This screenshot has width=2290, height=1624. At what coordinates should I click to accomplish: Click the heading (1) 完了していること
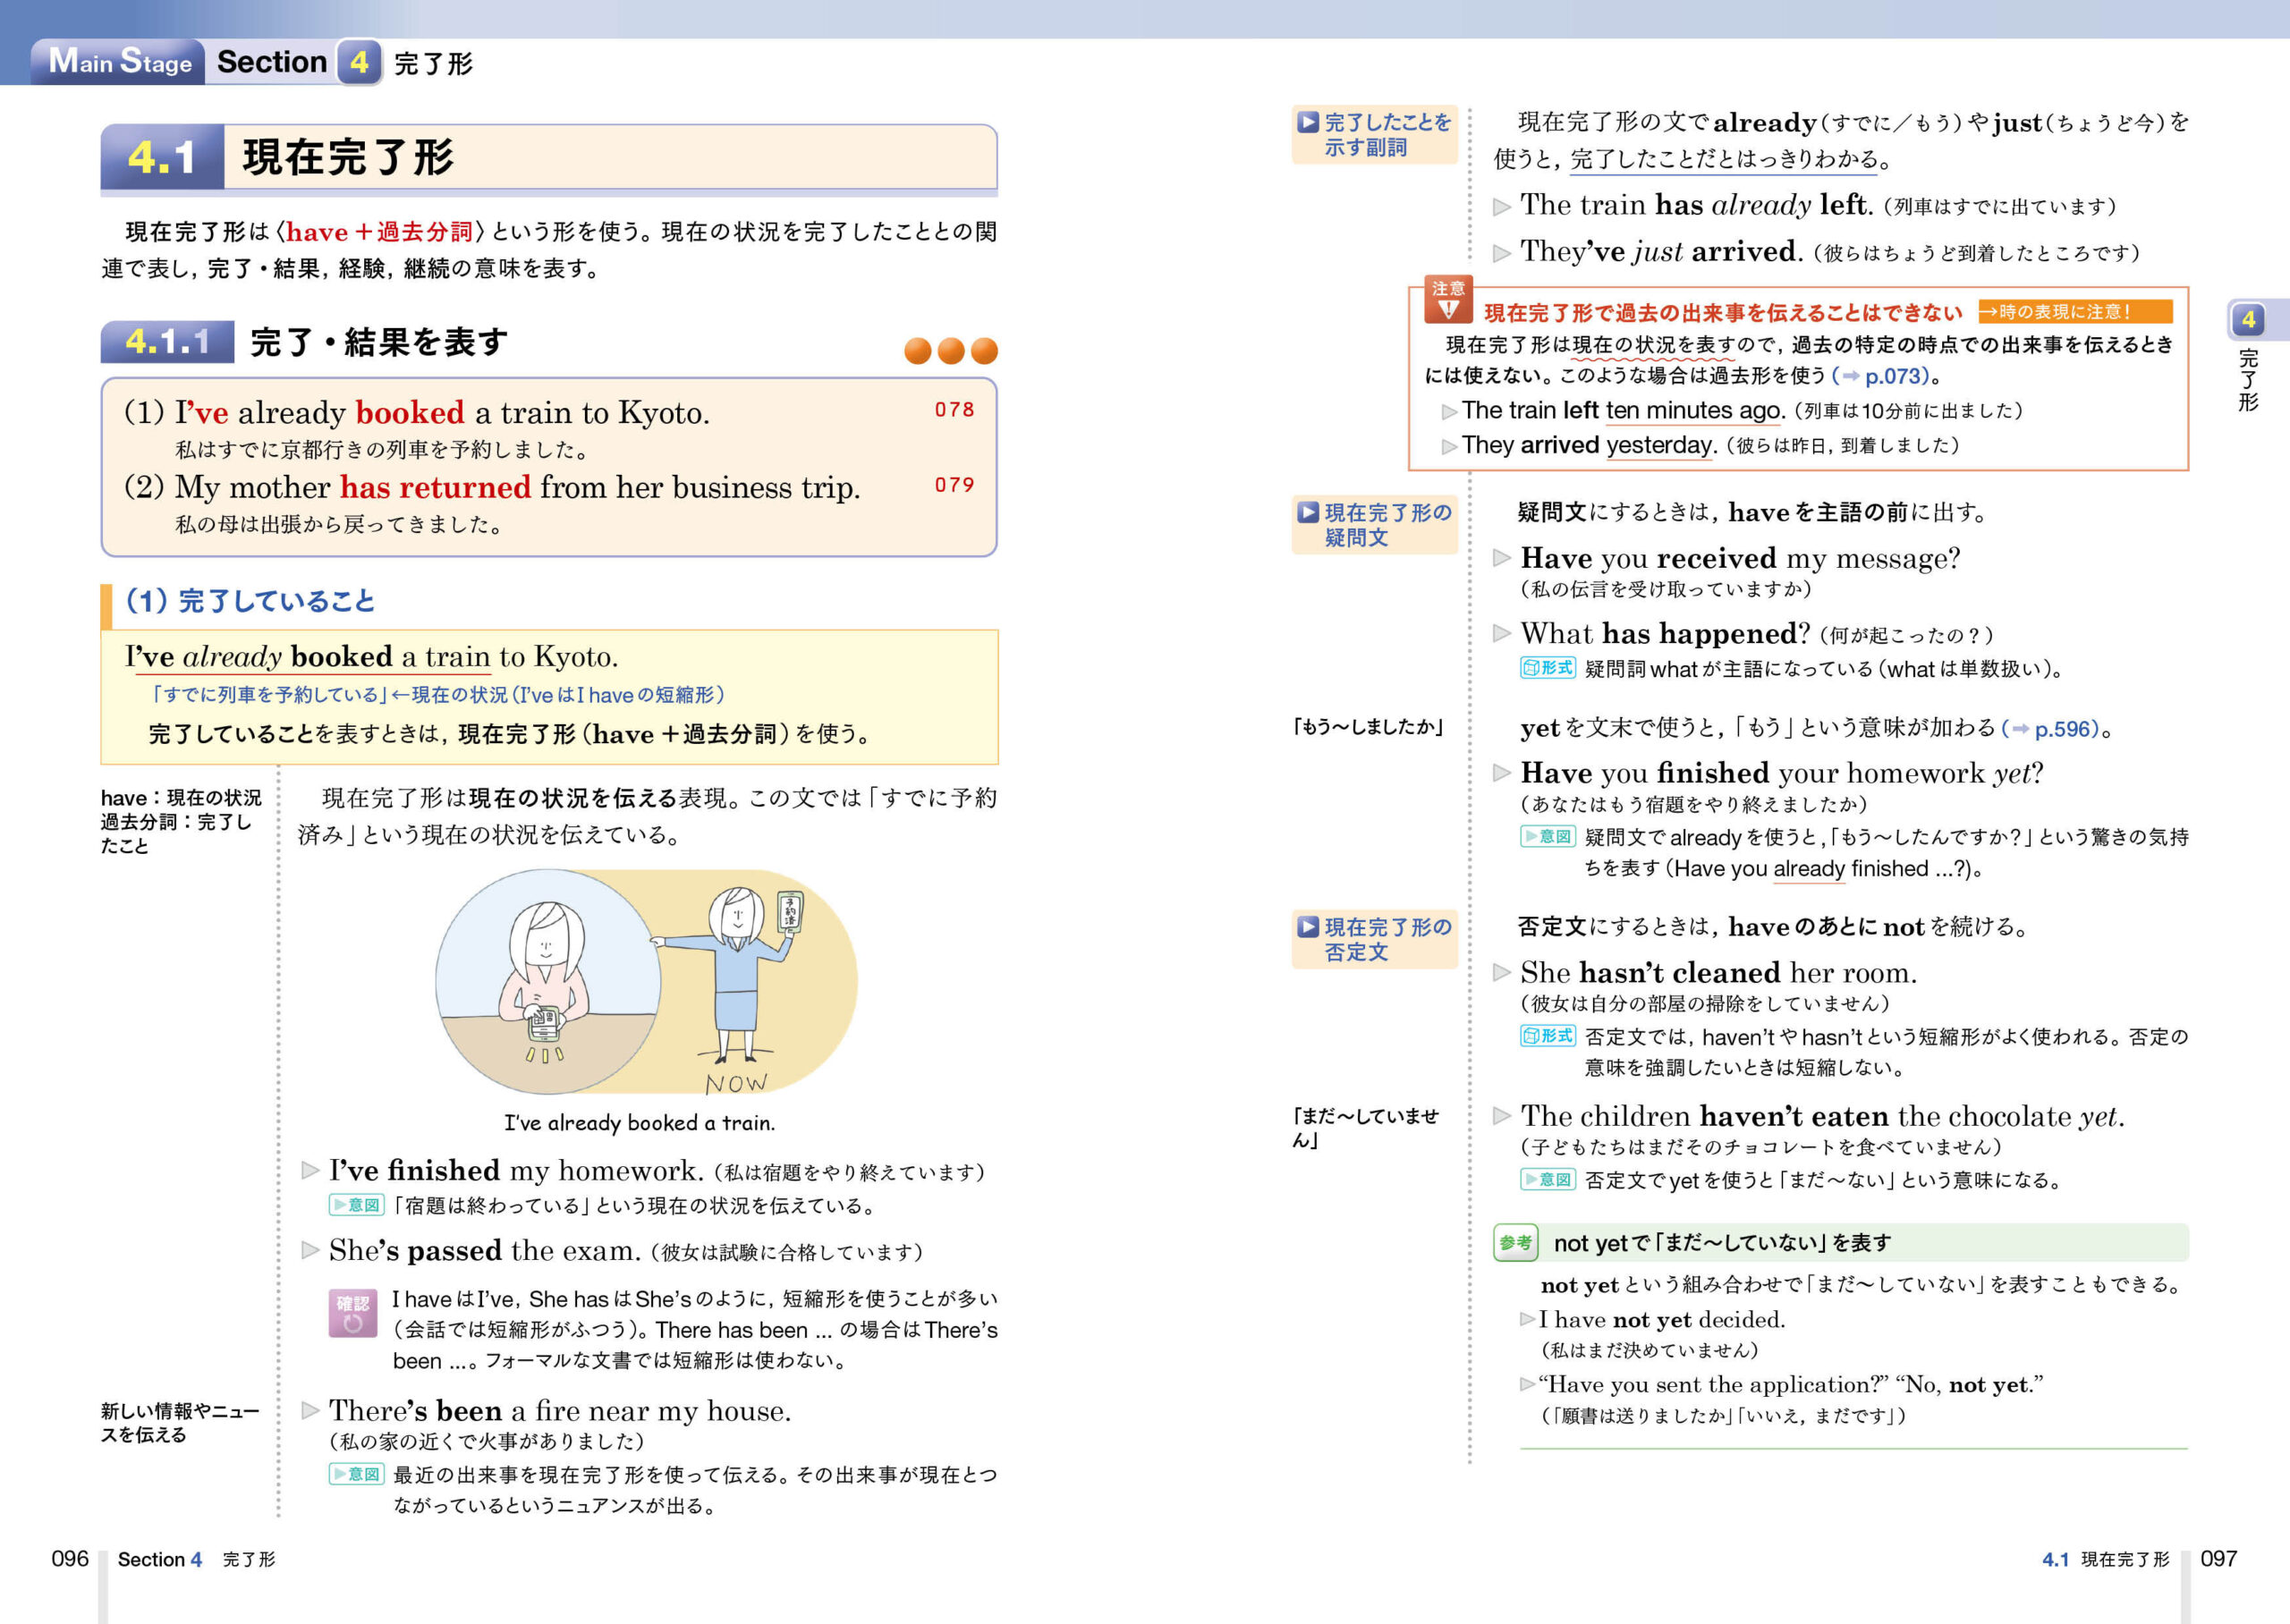pyautogui.click(x=250, y=601)
